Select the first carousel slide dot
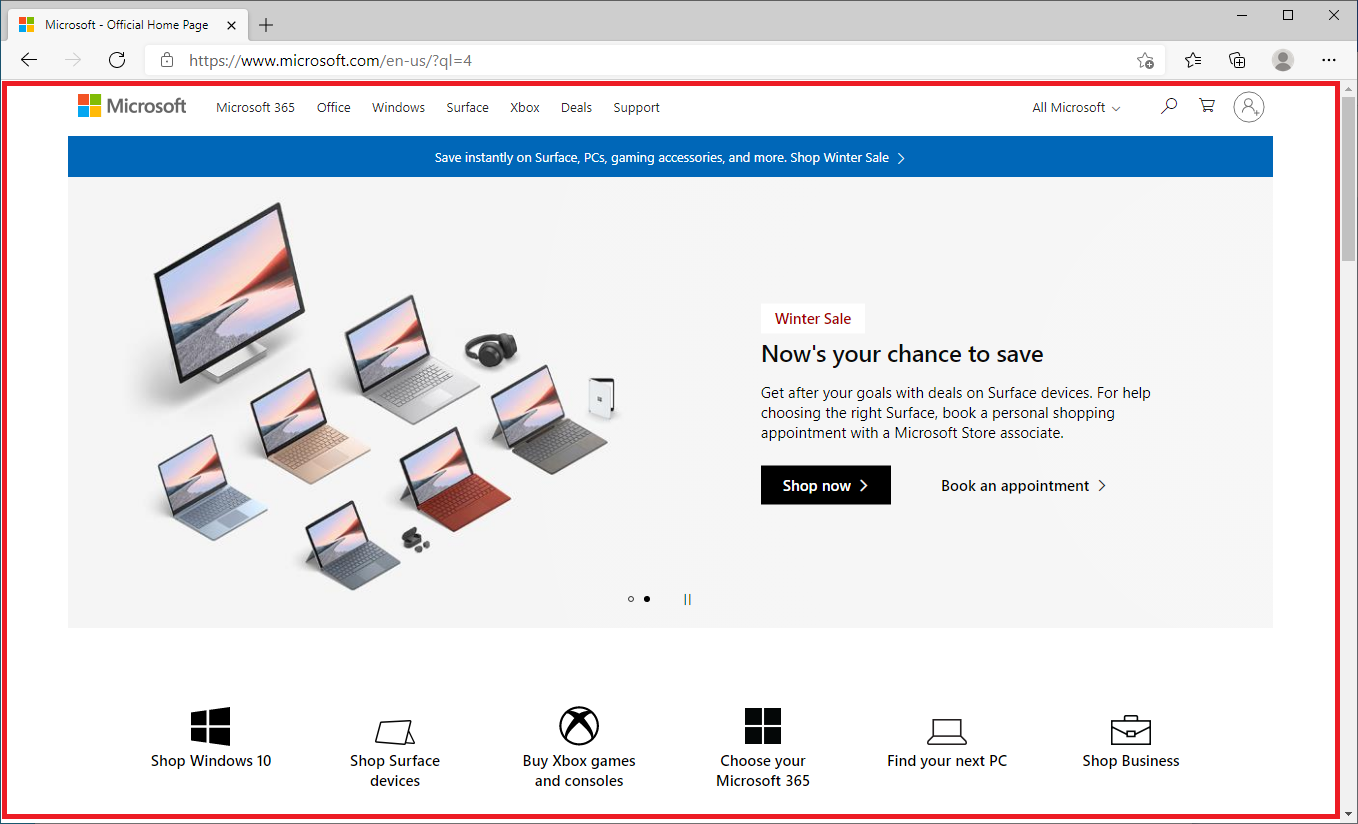Screen dimensions: 1358x824 tap(631, 599)
